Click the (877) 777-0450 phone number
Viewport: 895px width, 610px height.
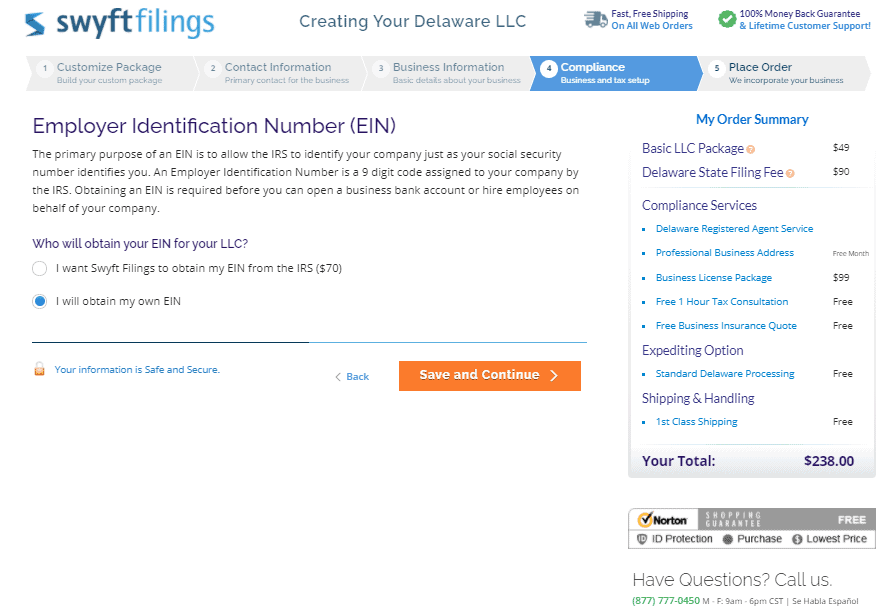tap(666, 600)
